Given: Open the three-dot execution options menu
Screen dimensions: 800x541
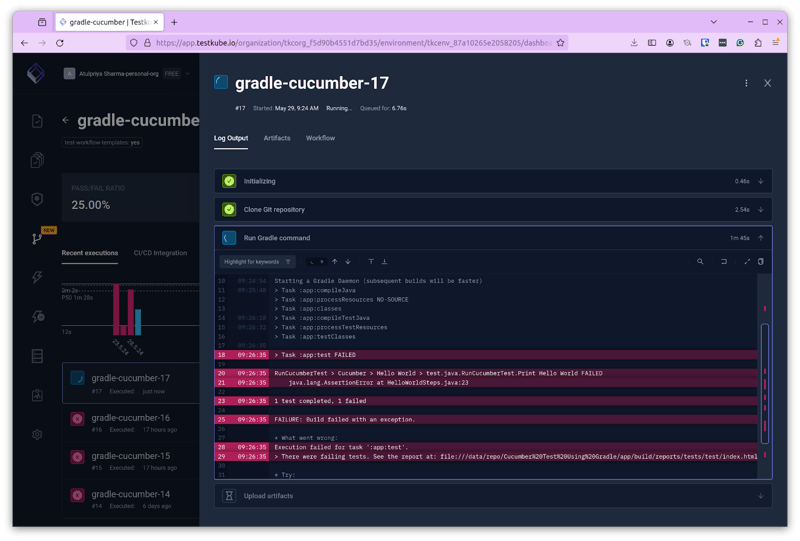Looking at the screenshot, I should [x=746, y=84].
